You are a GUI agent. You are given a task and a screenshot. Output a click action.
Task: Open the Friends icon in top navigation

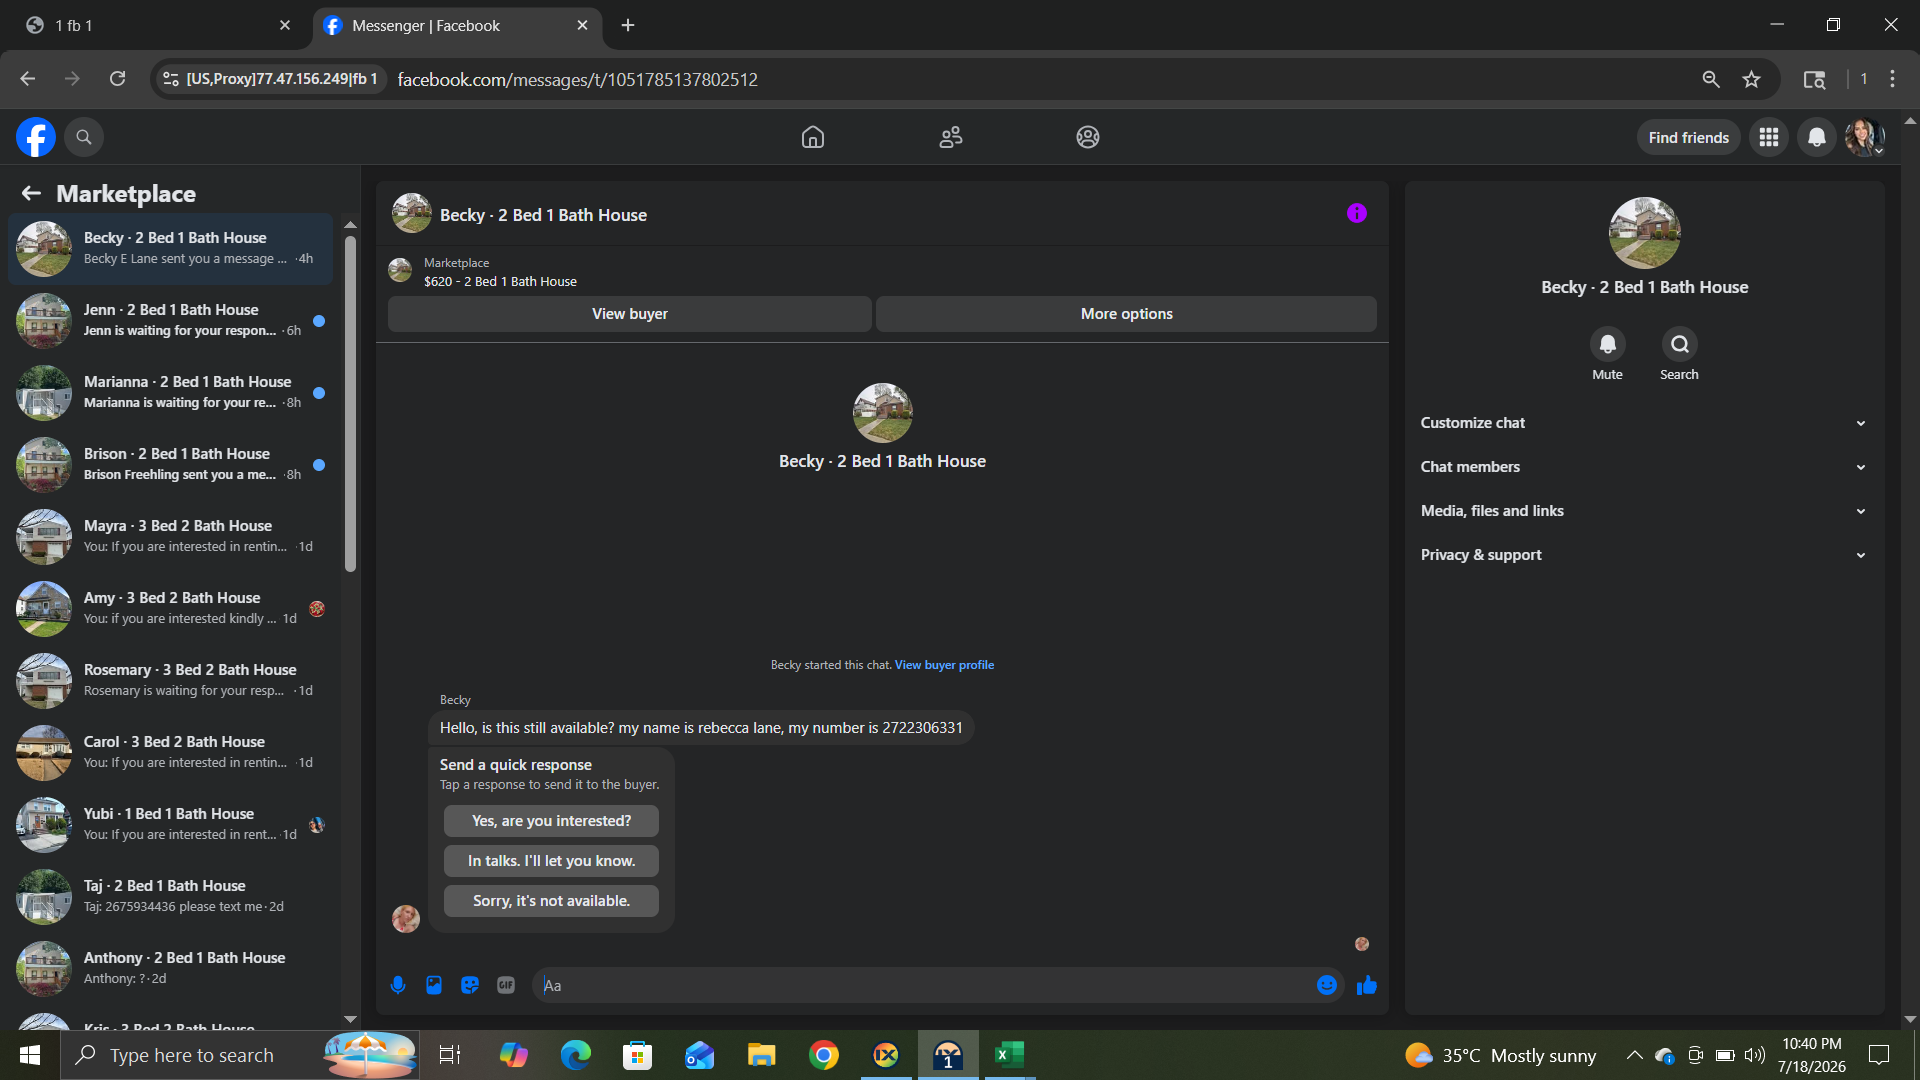click(x=951, y=137)
